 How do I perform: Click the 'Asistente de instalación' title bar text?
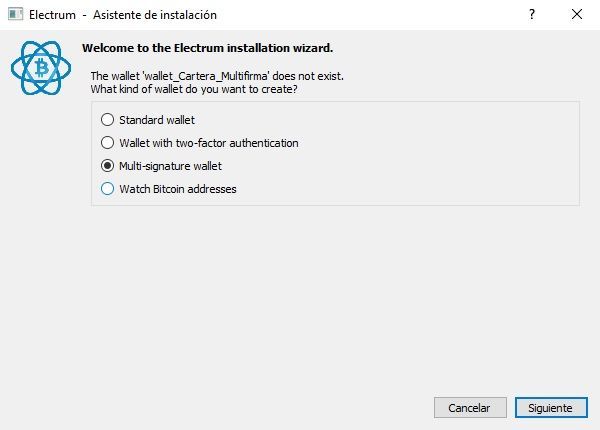pyautogui.click(x=155, y=15)
